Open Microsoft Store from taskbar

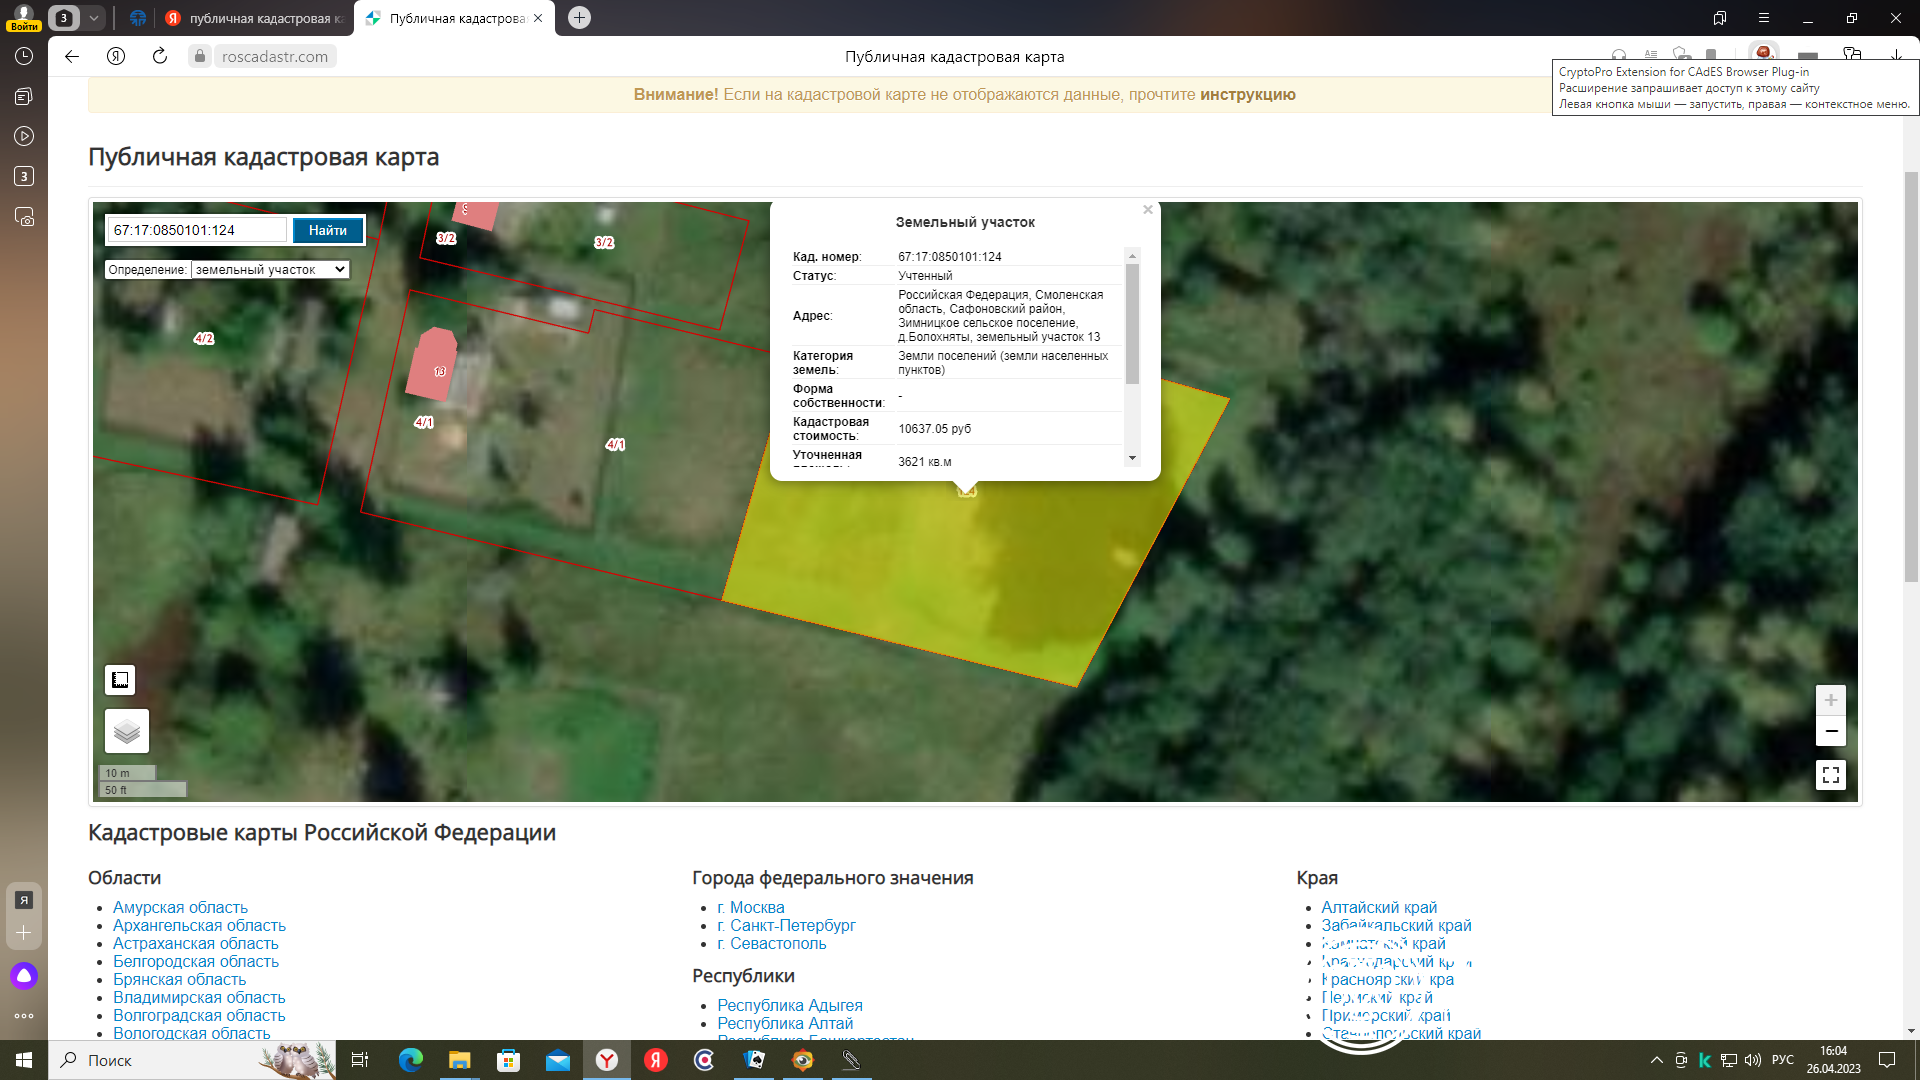(508, 1060)
